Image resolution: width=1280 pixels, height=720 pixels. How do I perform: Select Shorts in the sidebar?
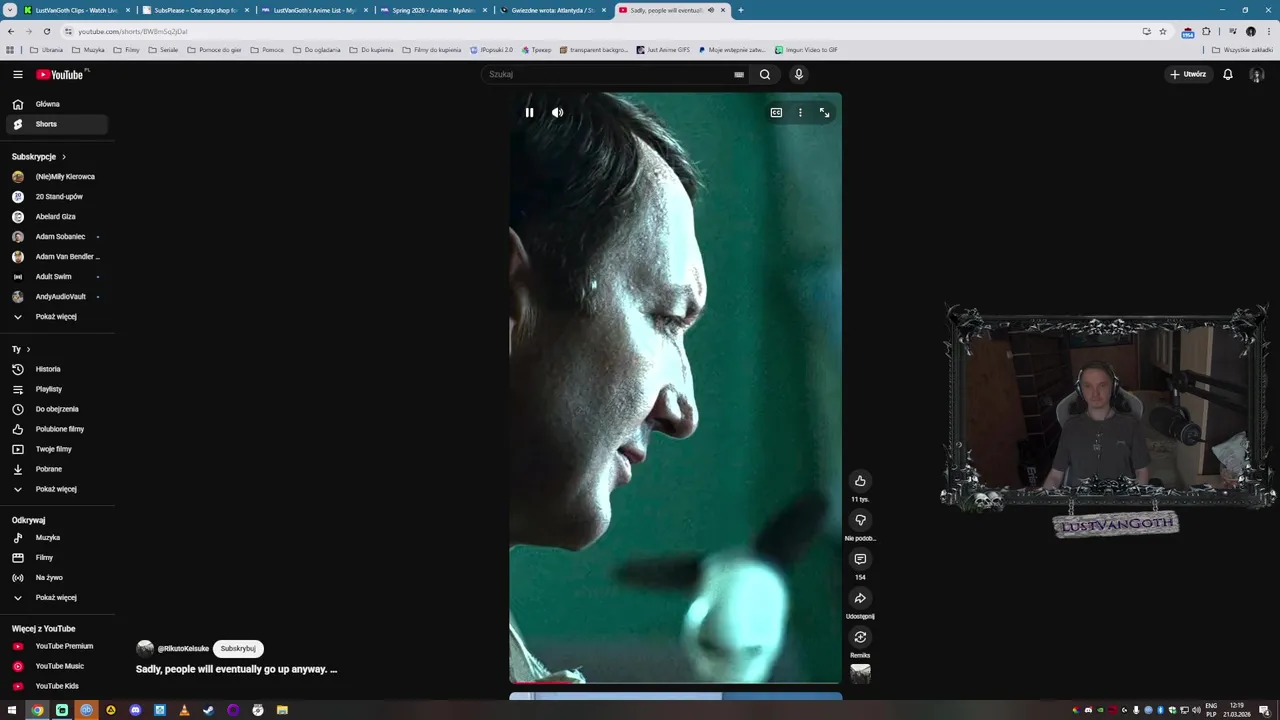pos(57,124)
